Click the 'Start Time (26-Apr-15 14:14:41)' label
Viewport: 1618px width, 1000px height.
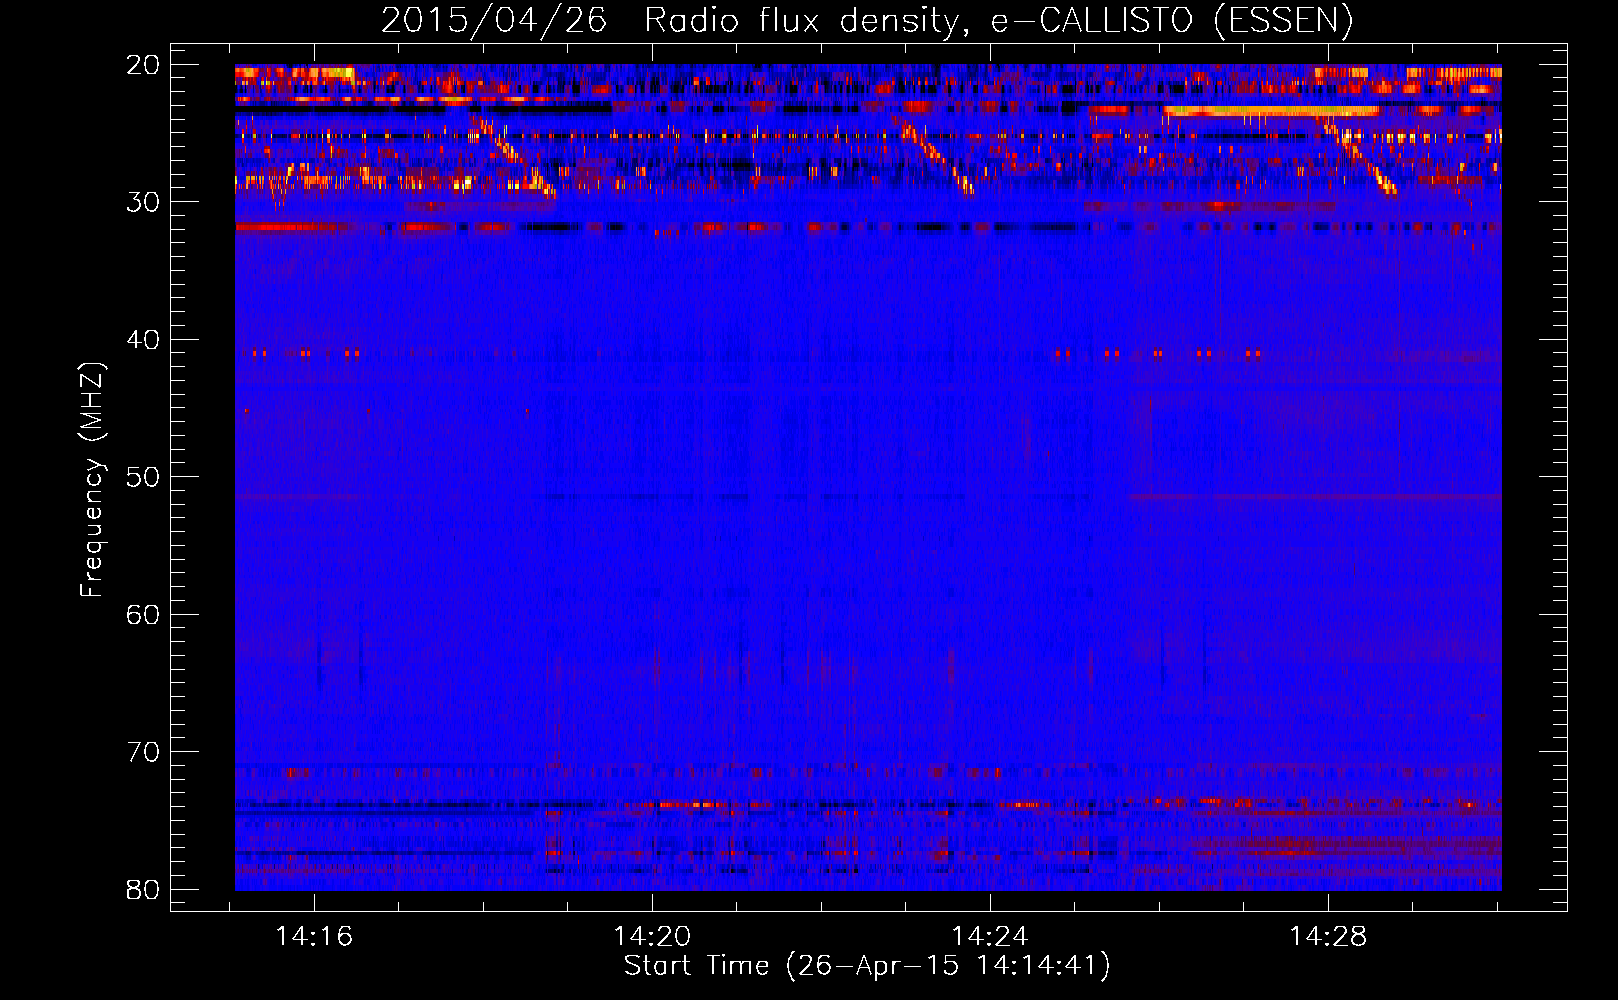(x=867, y=966)
